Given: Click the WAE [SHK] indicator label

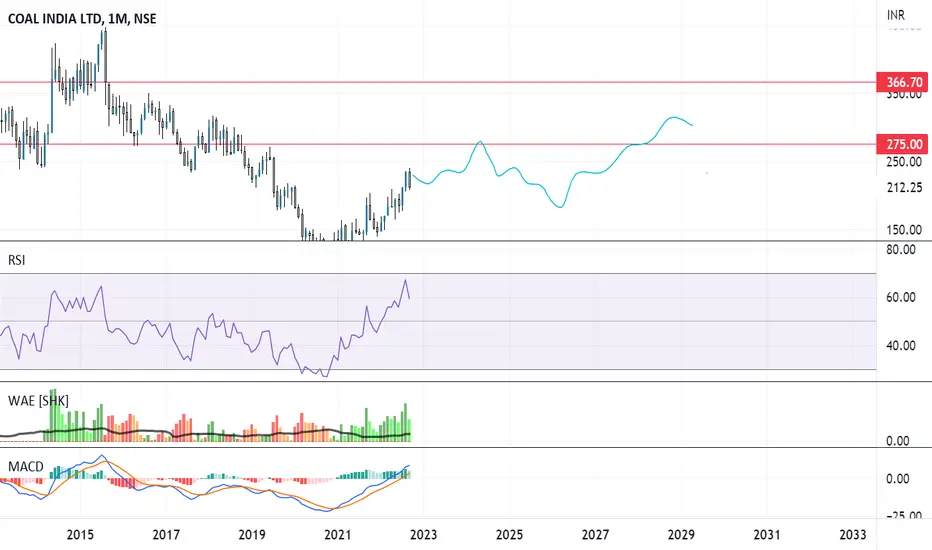Looking at the screenshot, I should (38, 401).
